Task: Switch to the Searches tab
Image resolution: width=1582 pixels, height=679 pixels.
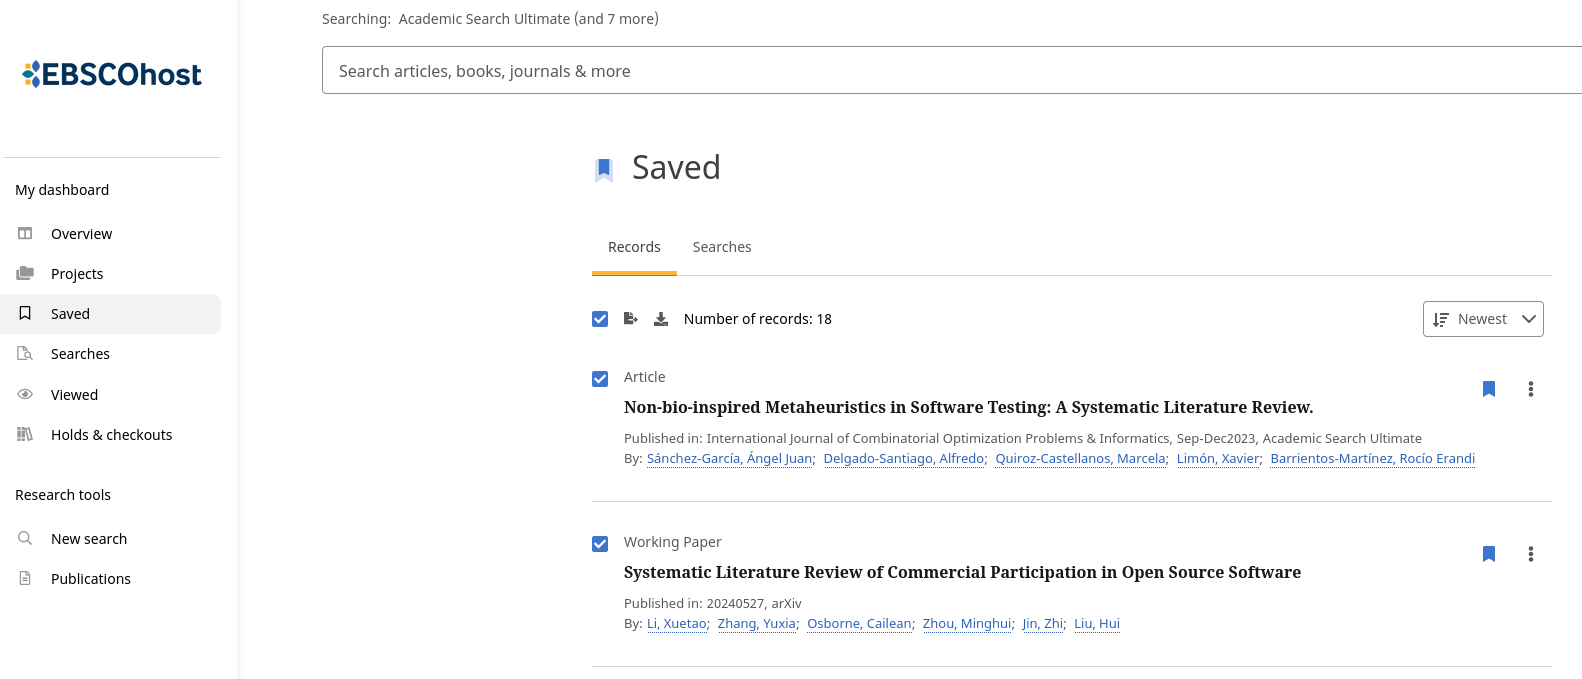Action: (722, 247)
